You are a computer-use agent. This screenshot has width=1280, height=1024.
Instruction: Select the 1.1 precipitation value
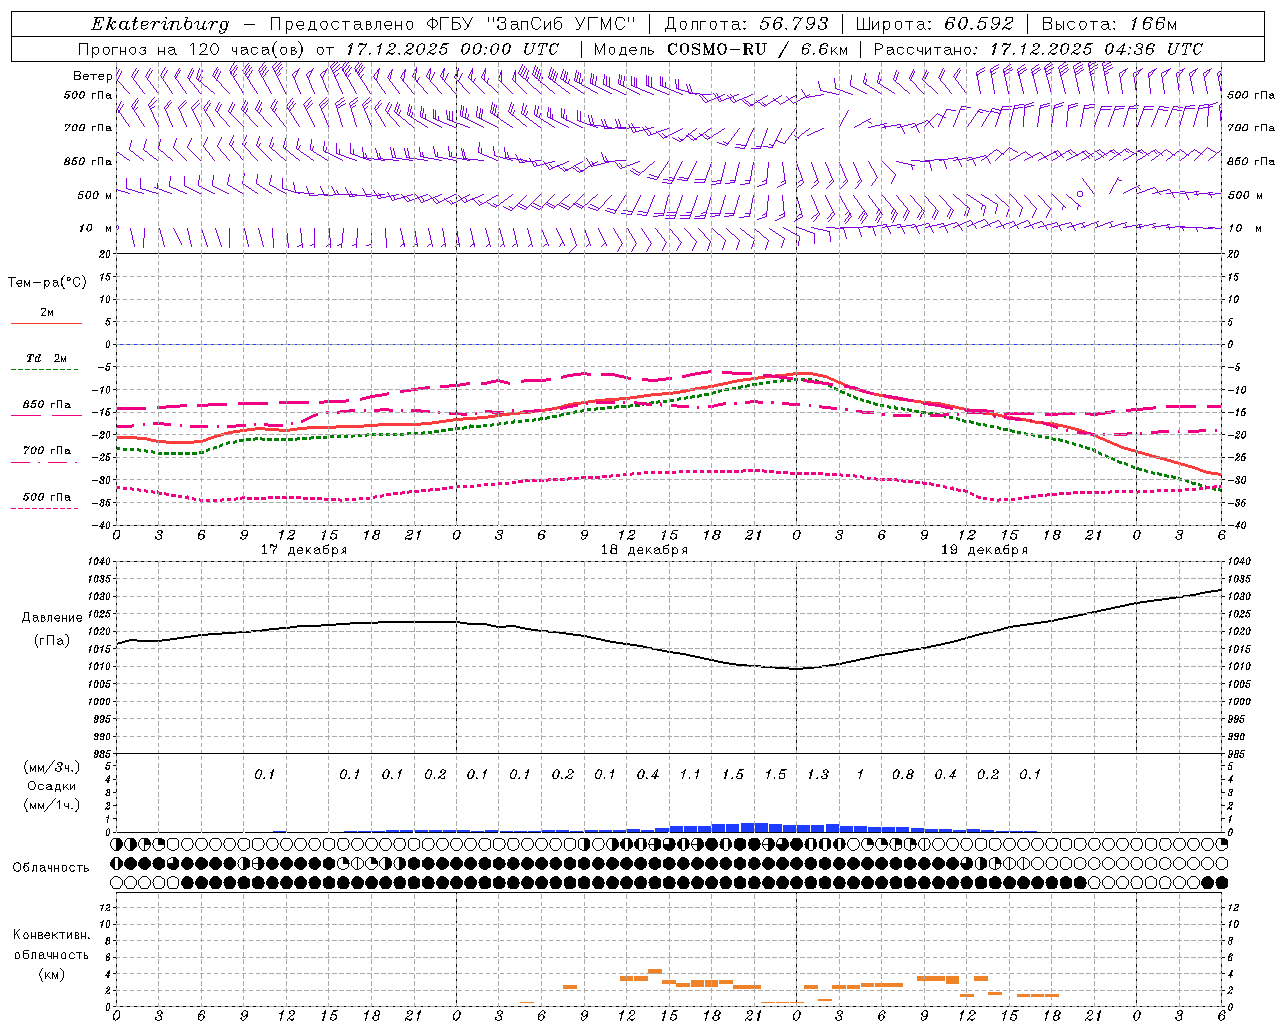690,775
